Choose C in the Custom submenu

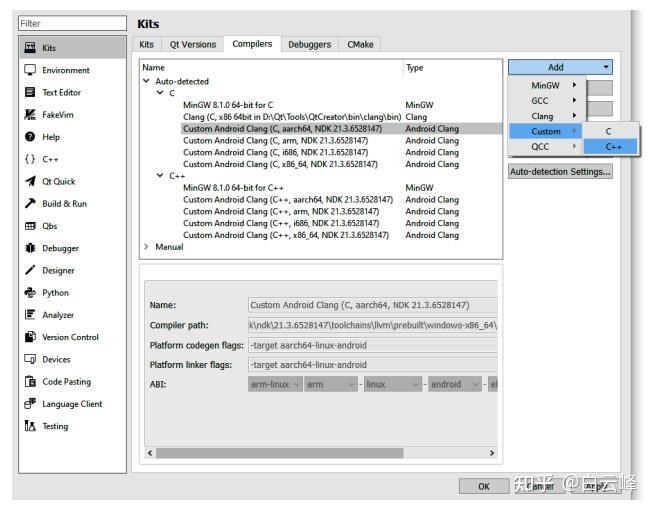click(610, 131)
